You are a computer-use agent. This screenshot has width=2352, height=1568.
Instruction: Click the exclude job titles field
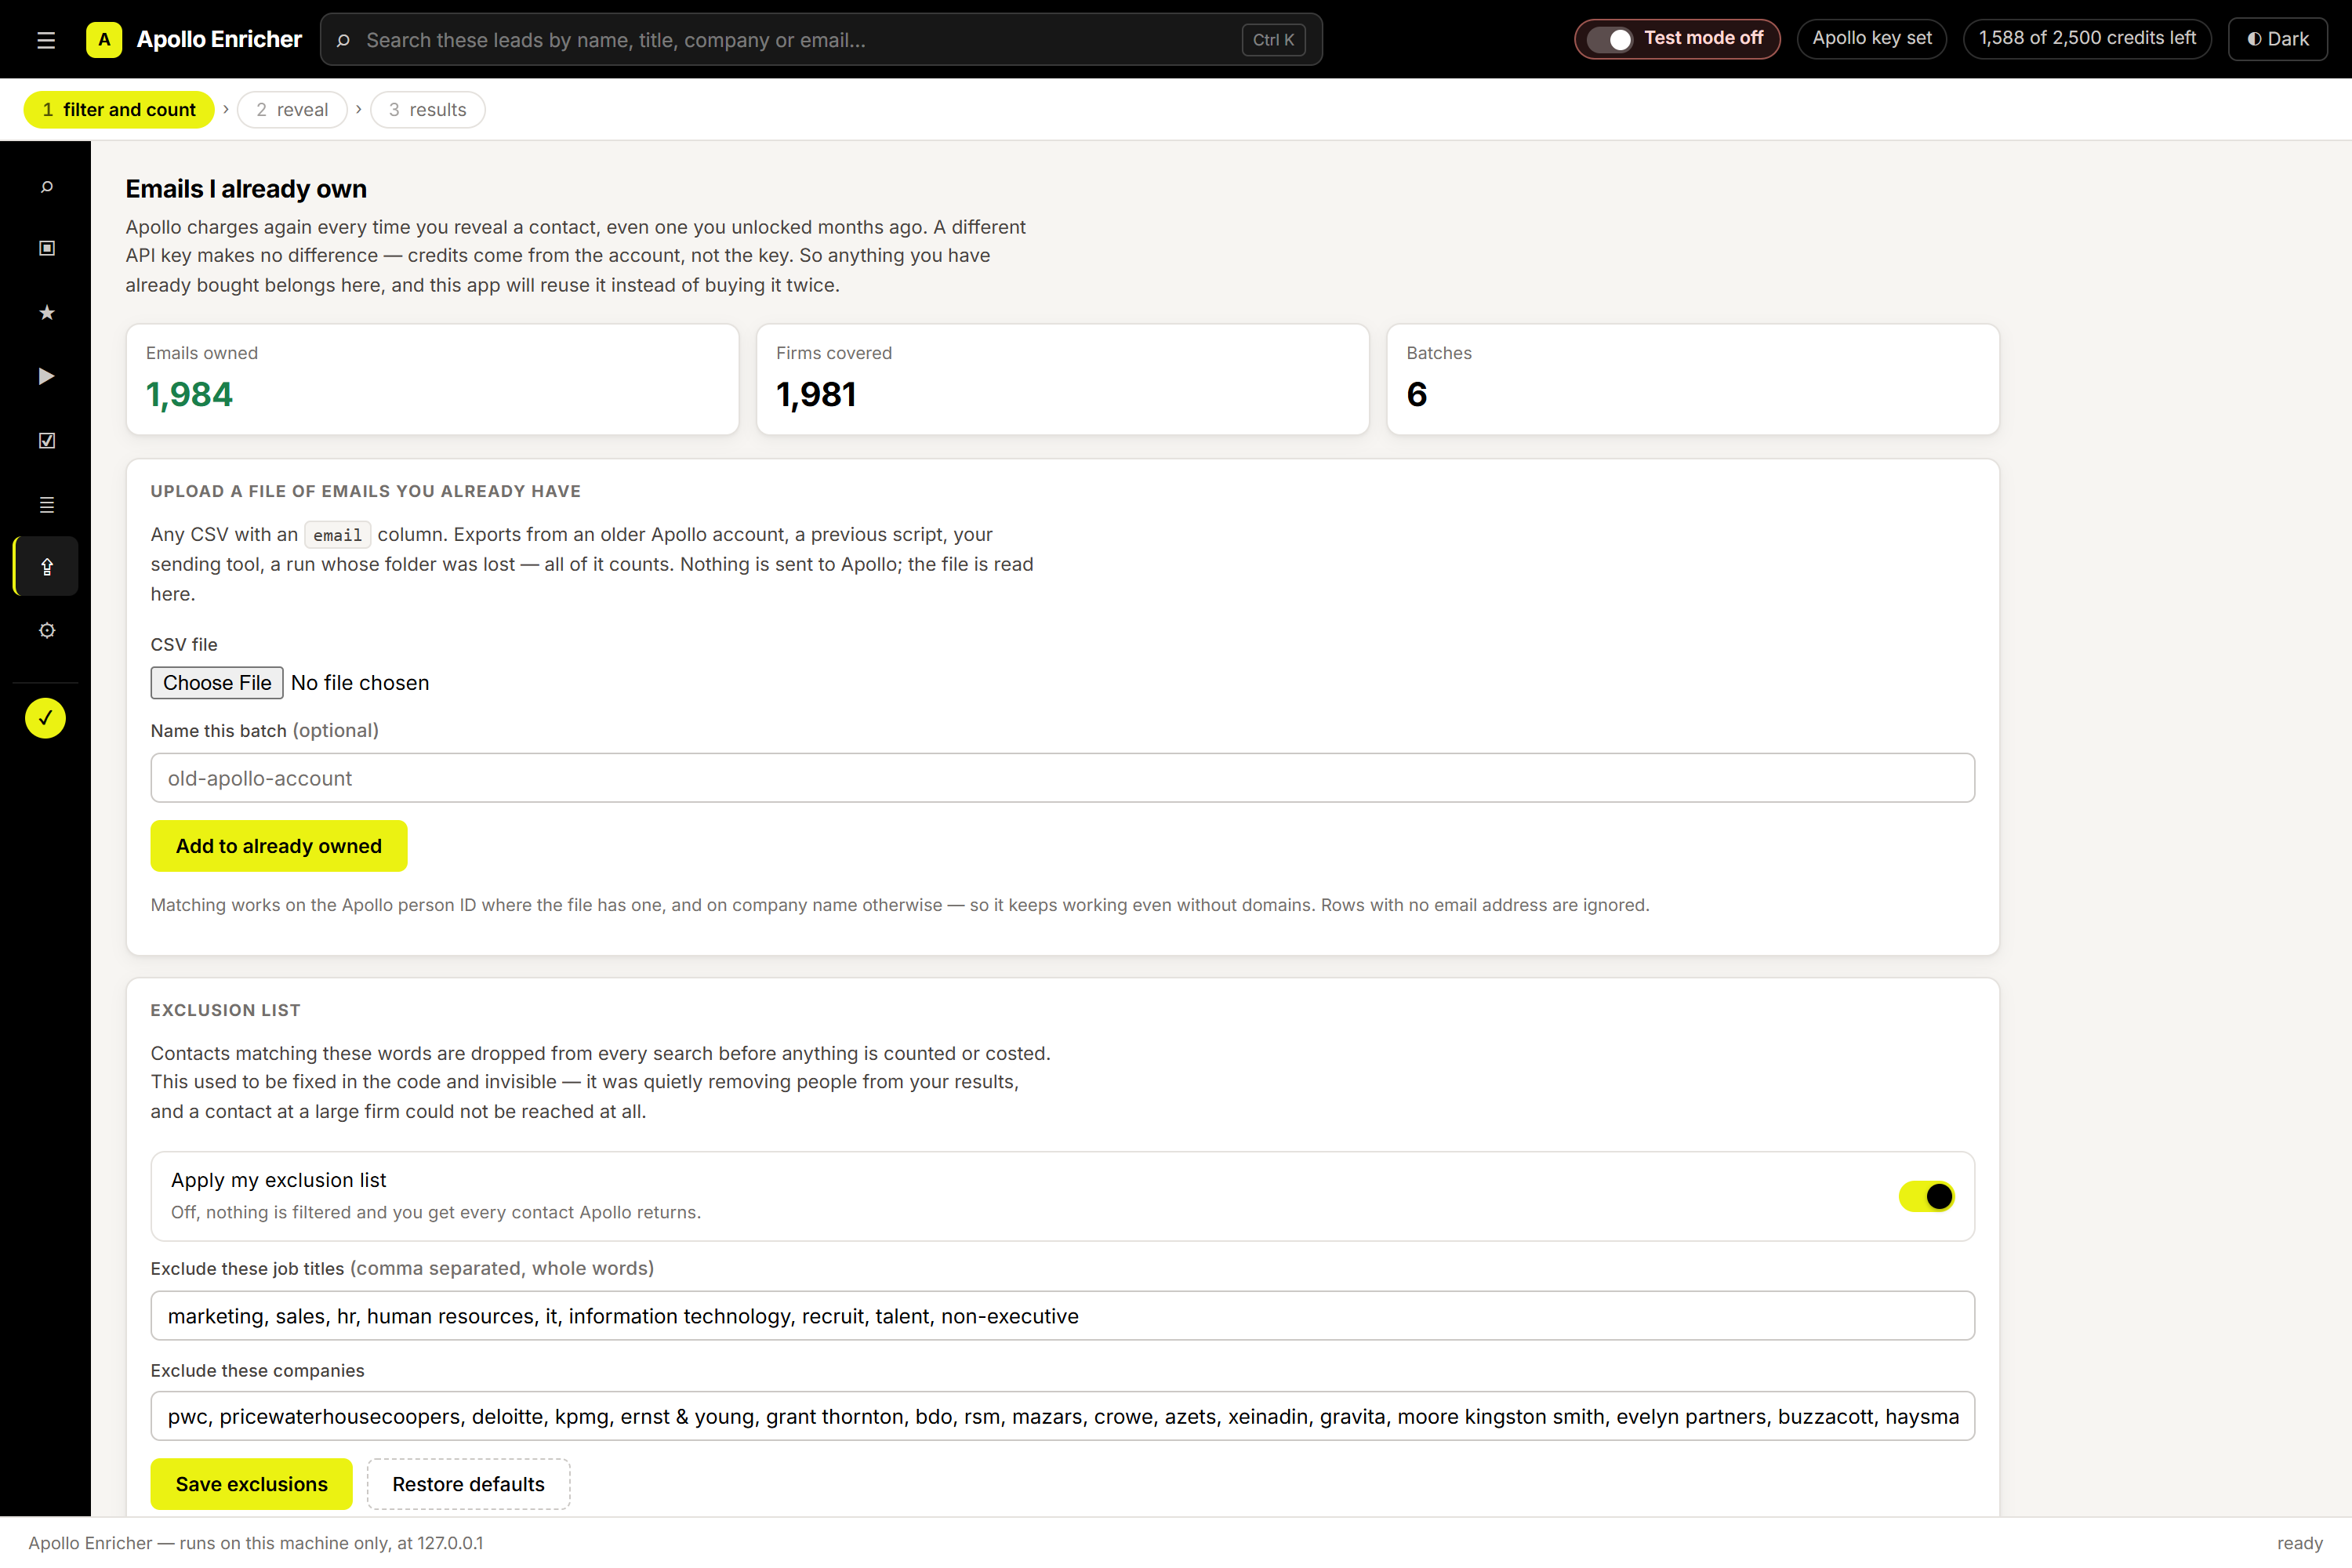pos(1062,1316)
